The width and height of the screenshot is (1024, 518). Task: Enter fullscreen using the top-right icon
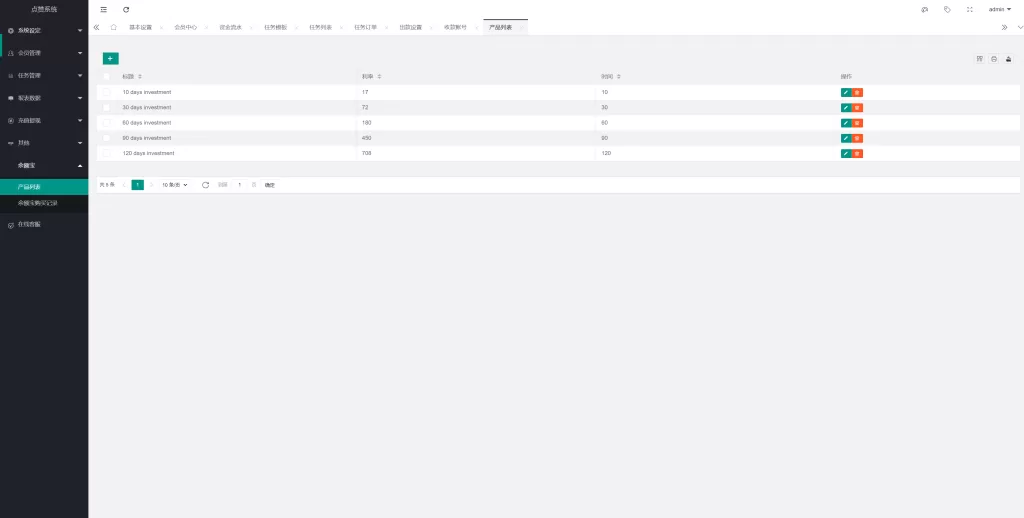click(969, 9)
